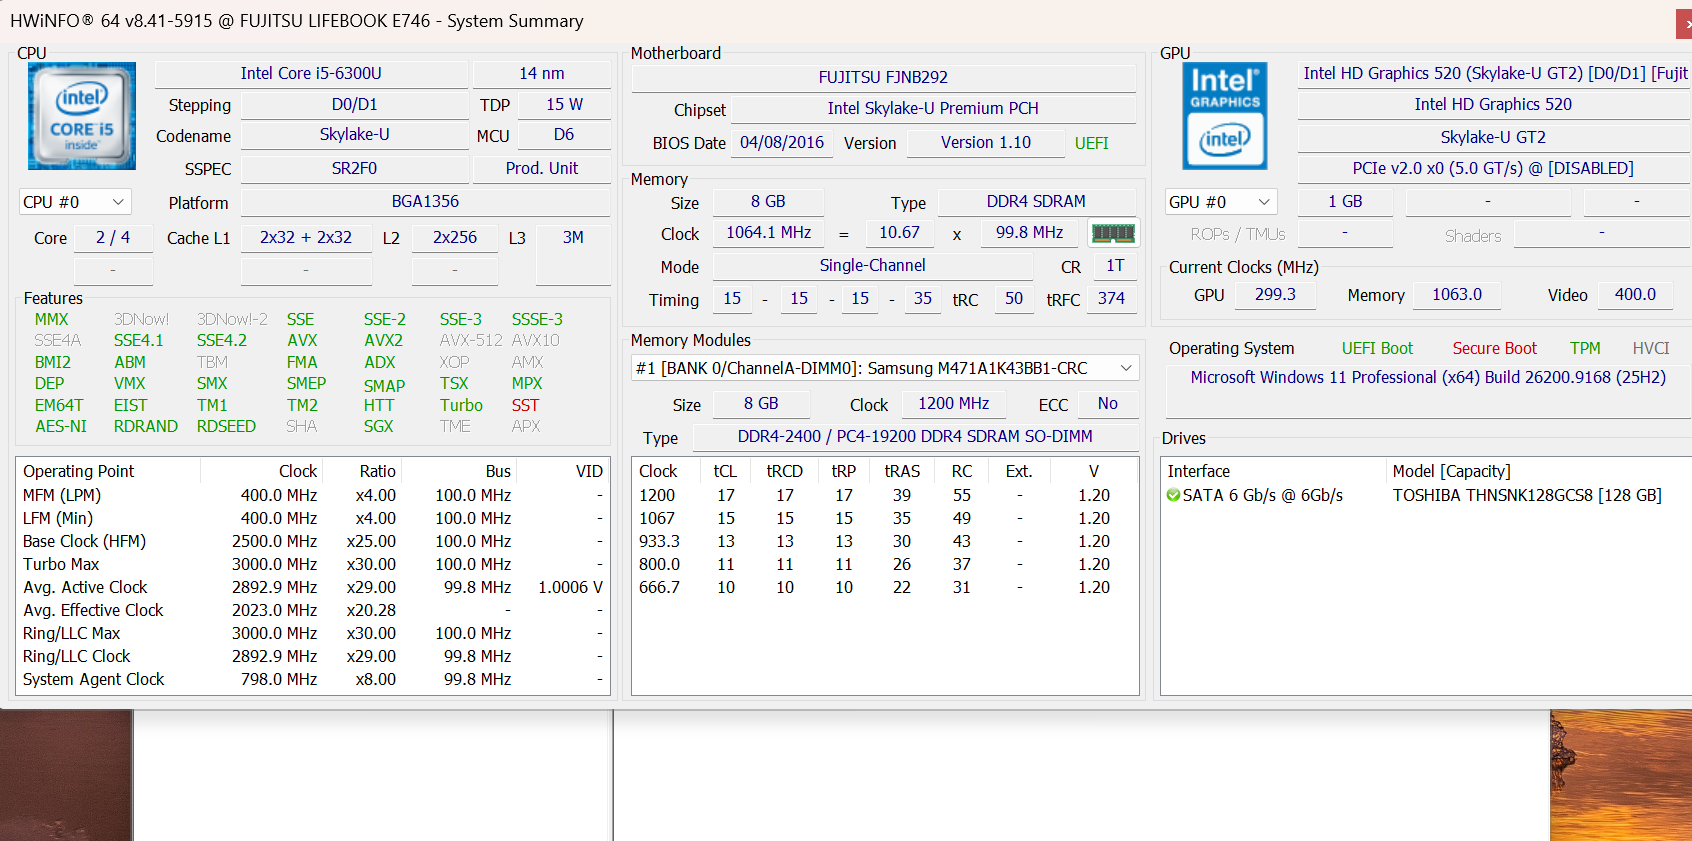Viewport: 1692px width, 841px height.
Task: Click the AES-NI feature label
Action: (x=61, y=426)
